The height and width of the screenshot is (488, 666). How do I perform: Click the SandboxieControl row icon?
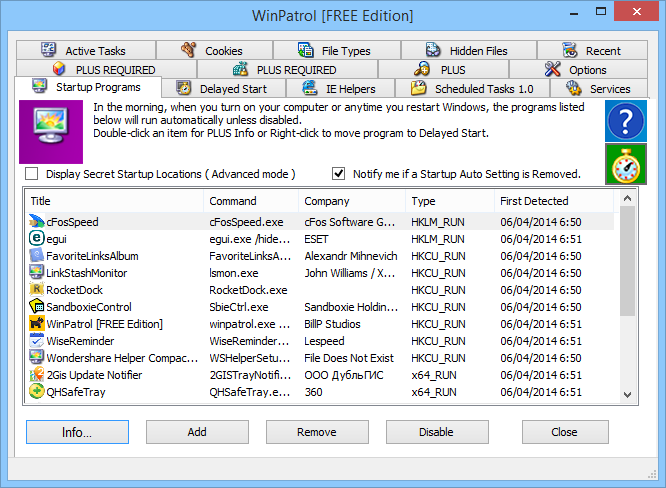pos(37,306)
